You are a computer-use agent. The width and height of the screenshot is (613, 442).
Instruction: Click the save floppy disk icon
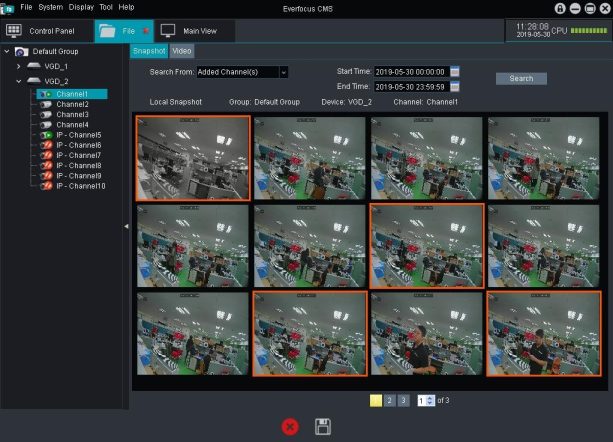(x=323, y=426)
